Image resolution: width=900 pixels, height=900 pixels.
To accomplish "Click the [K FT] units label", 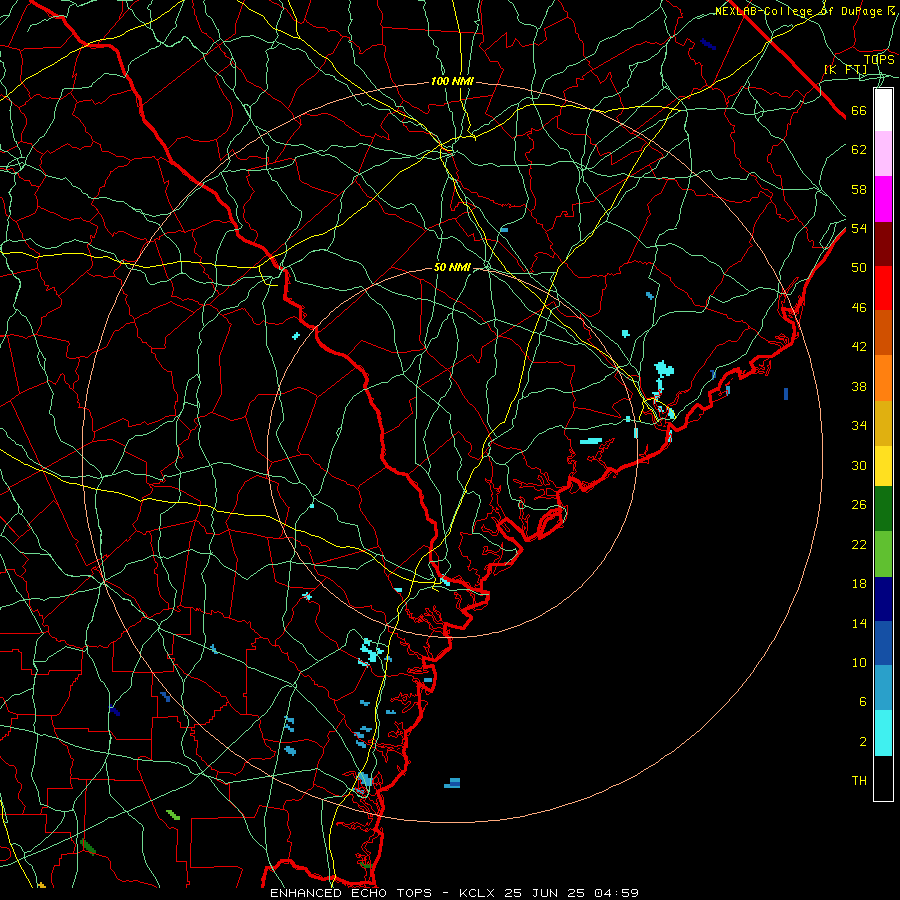I will tap(845, 69).
